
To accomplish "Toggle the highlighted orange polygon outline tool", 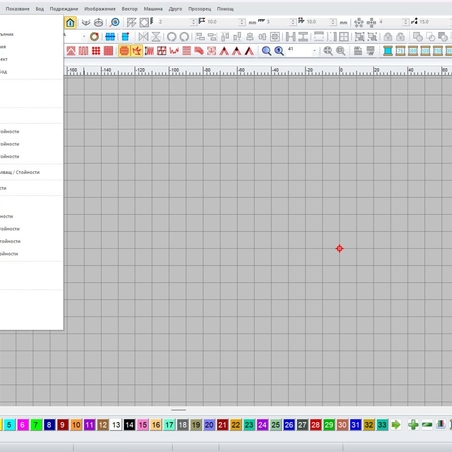I will point(137,51).
